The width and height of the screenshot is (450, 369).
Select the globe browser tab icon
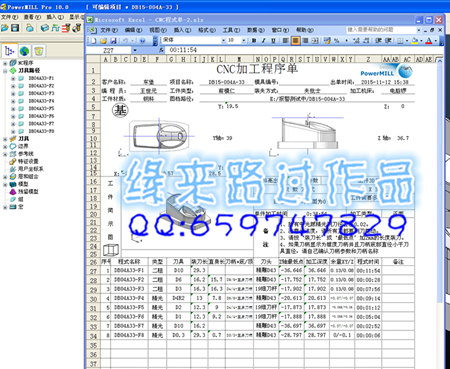coord(24,51)
